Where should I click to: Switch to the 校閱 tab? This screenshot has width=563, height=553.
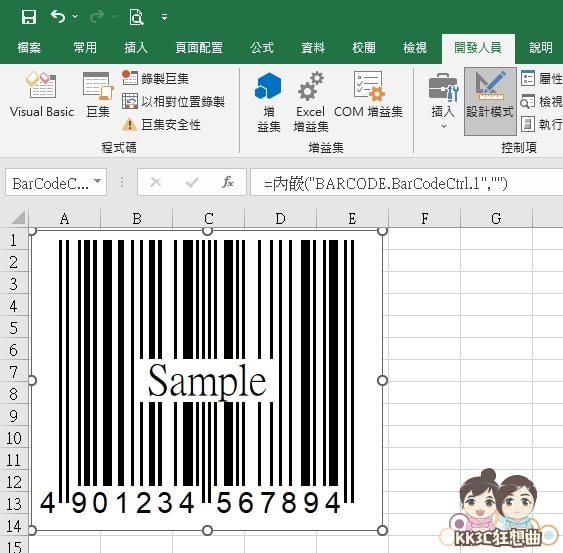(364, 47)
